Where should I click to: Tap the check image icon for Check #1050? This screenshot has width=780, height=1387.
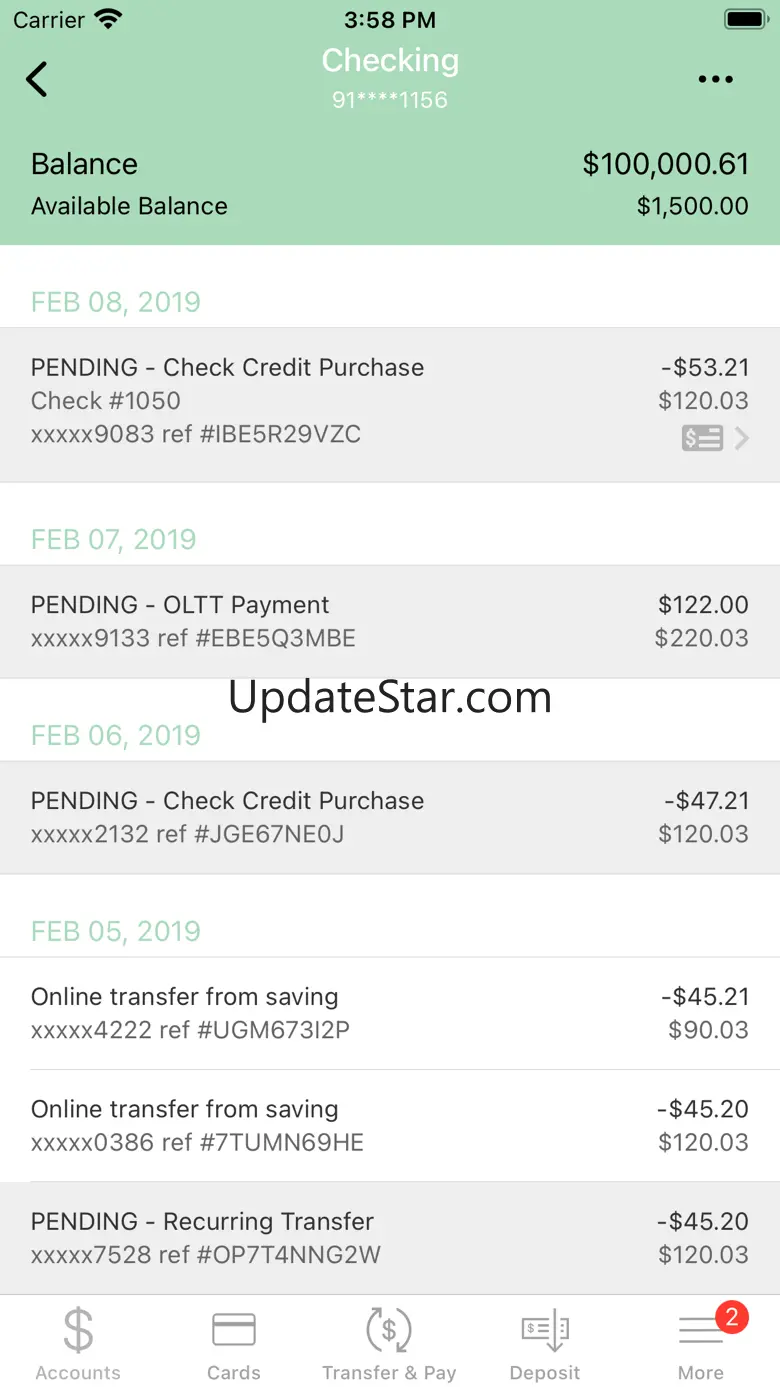[702, 438]
